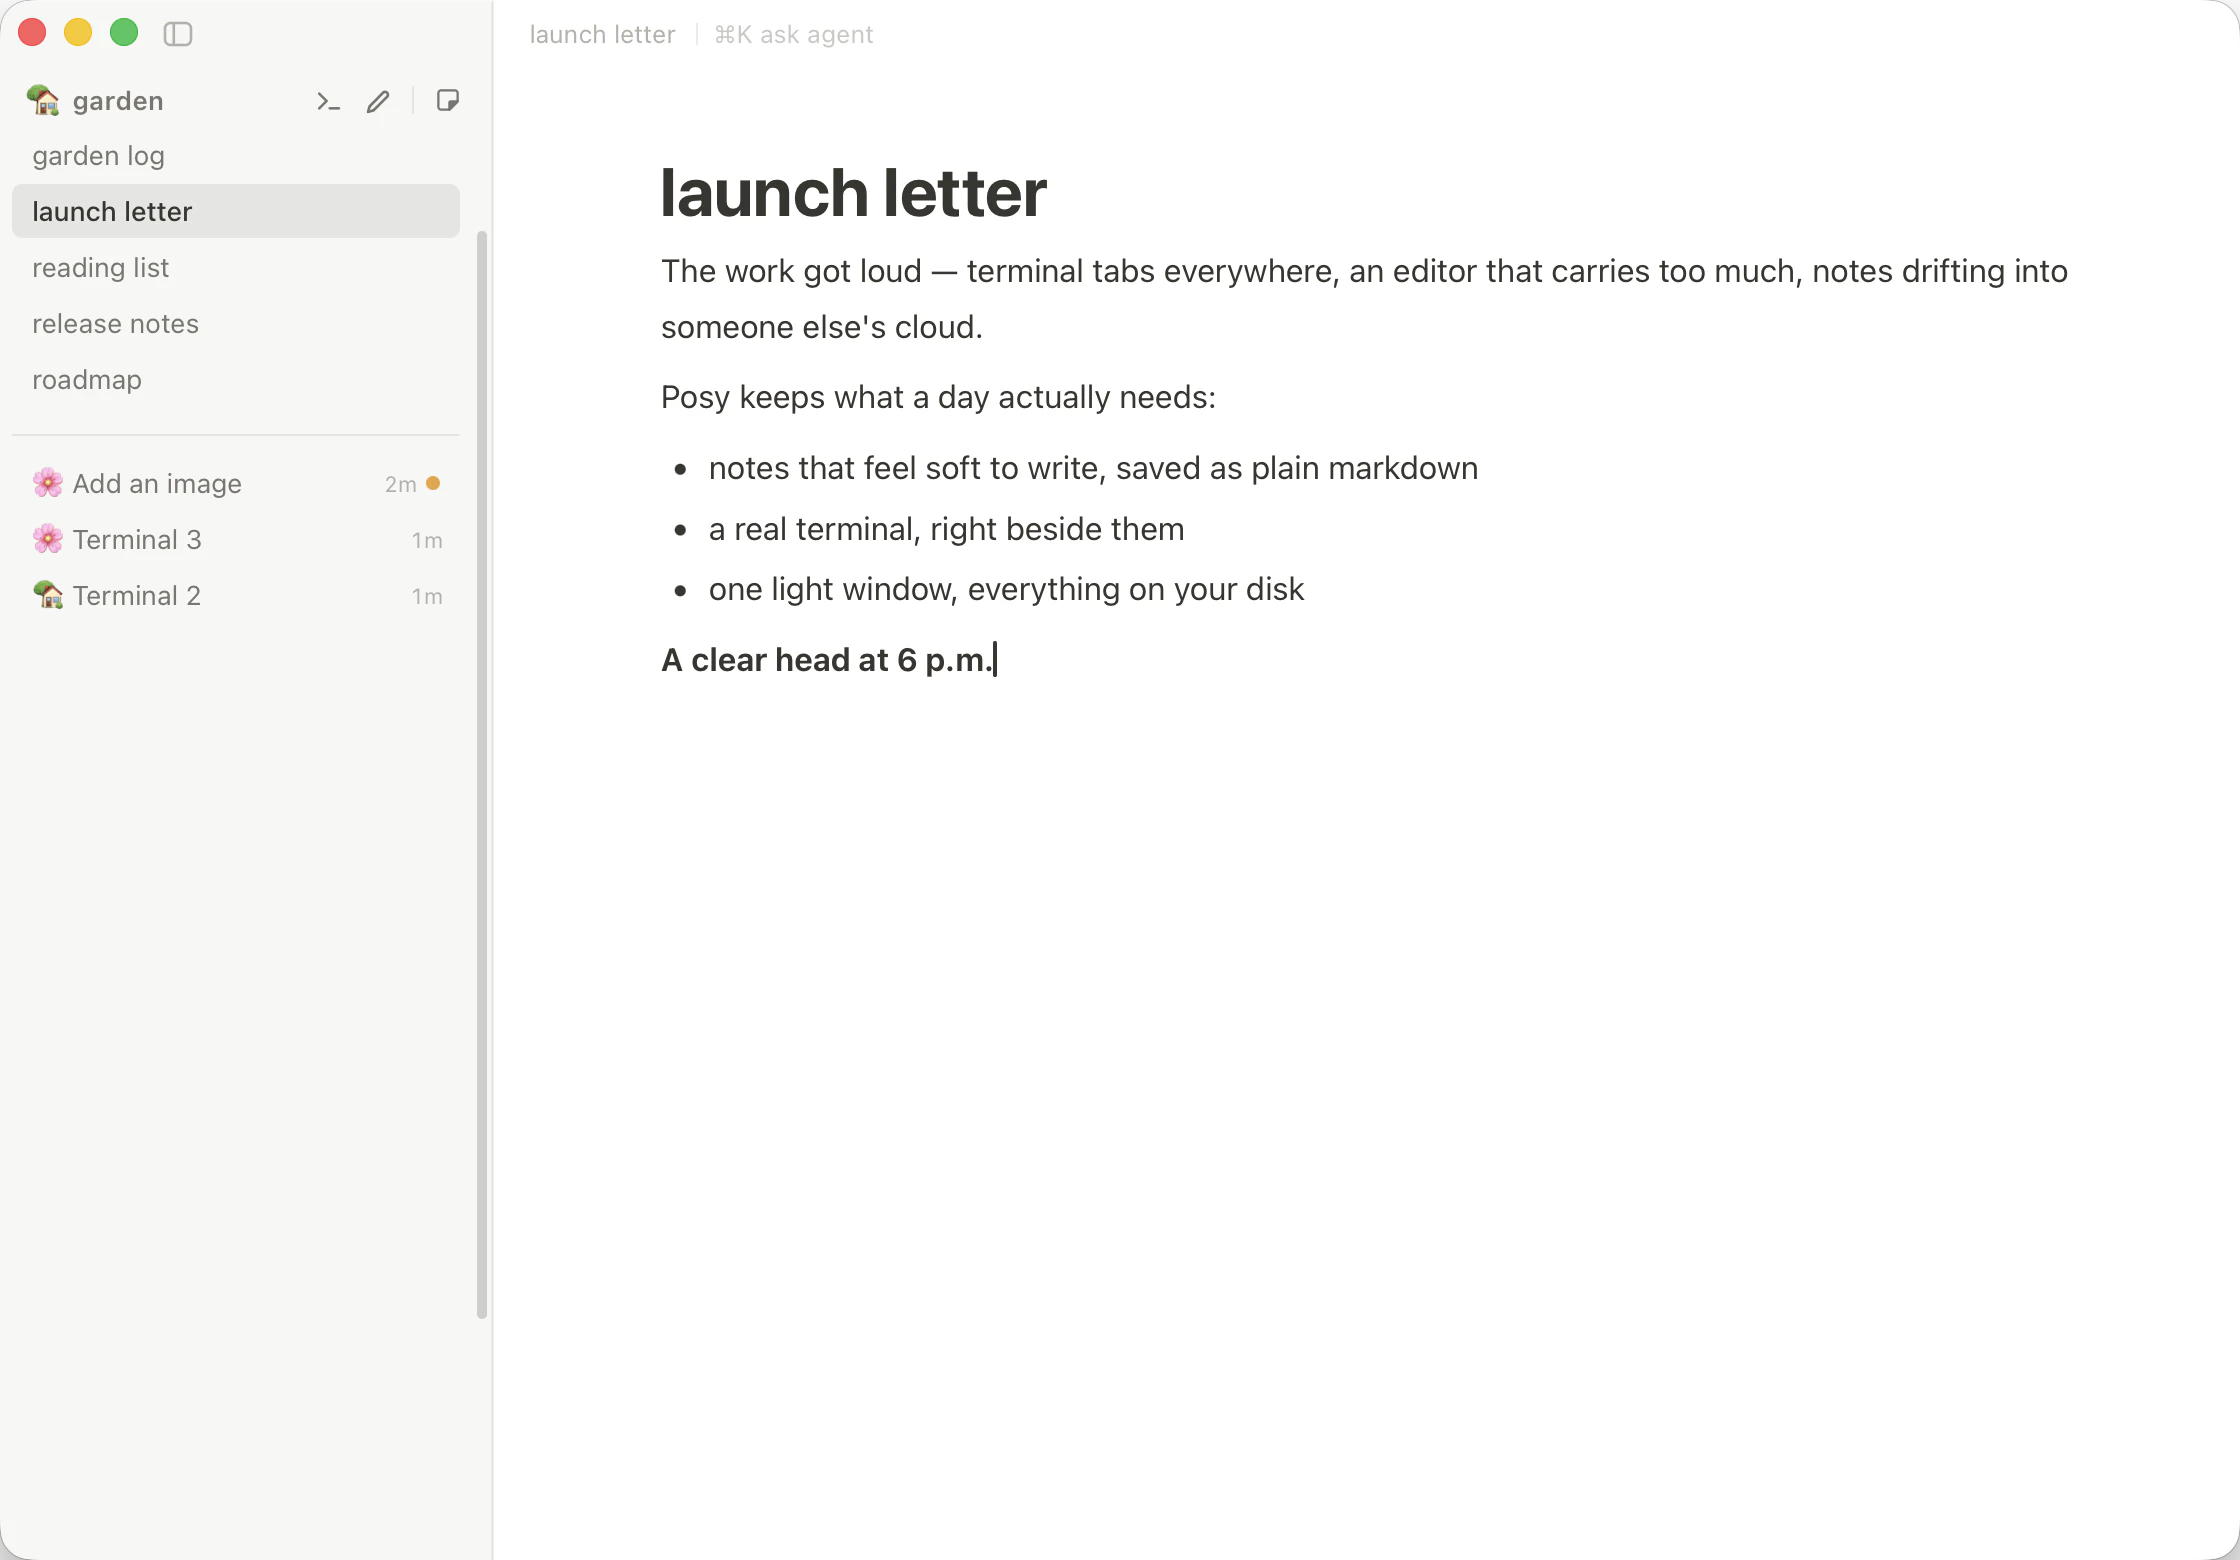Click the flower icon beside Add an image
2240x1560 pixels.
pos(47,483)
